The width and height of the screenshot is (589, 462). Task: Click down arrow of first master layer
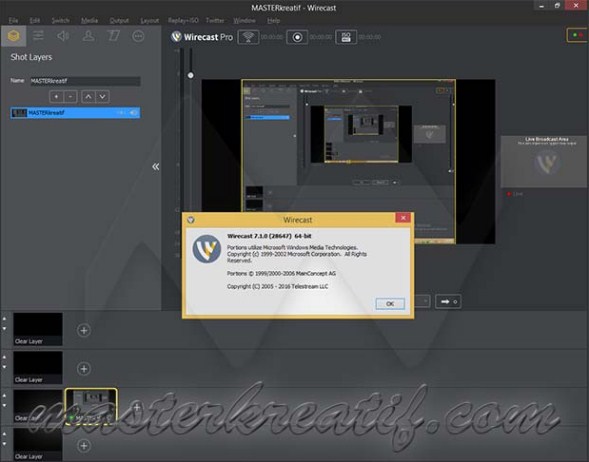(5, 329)
